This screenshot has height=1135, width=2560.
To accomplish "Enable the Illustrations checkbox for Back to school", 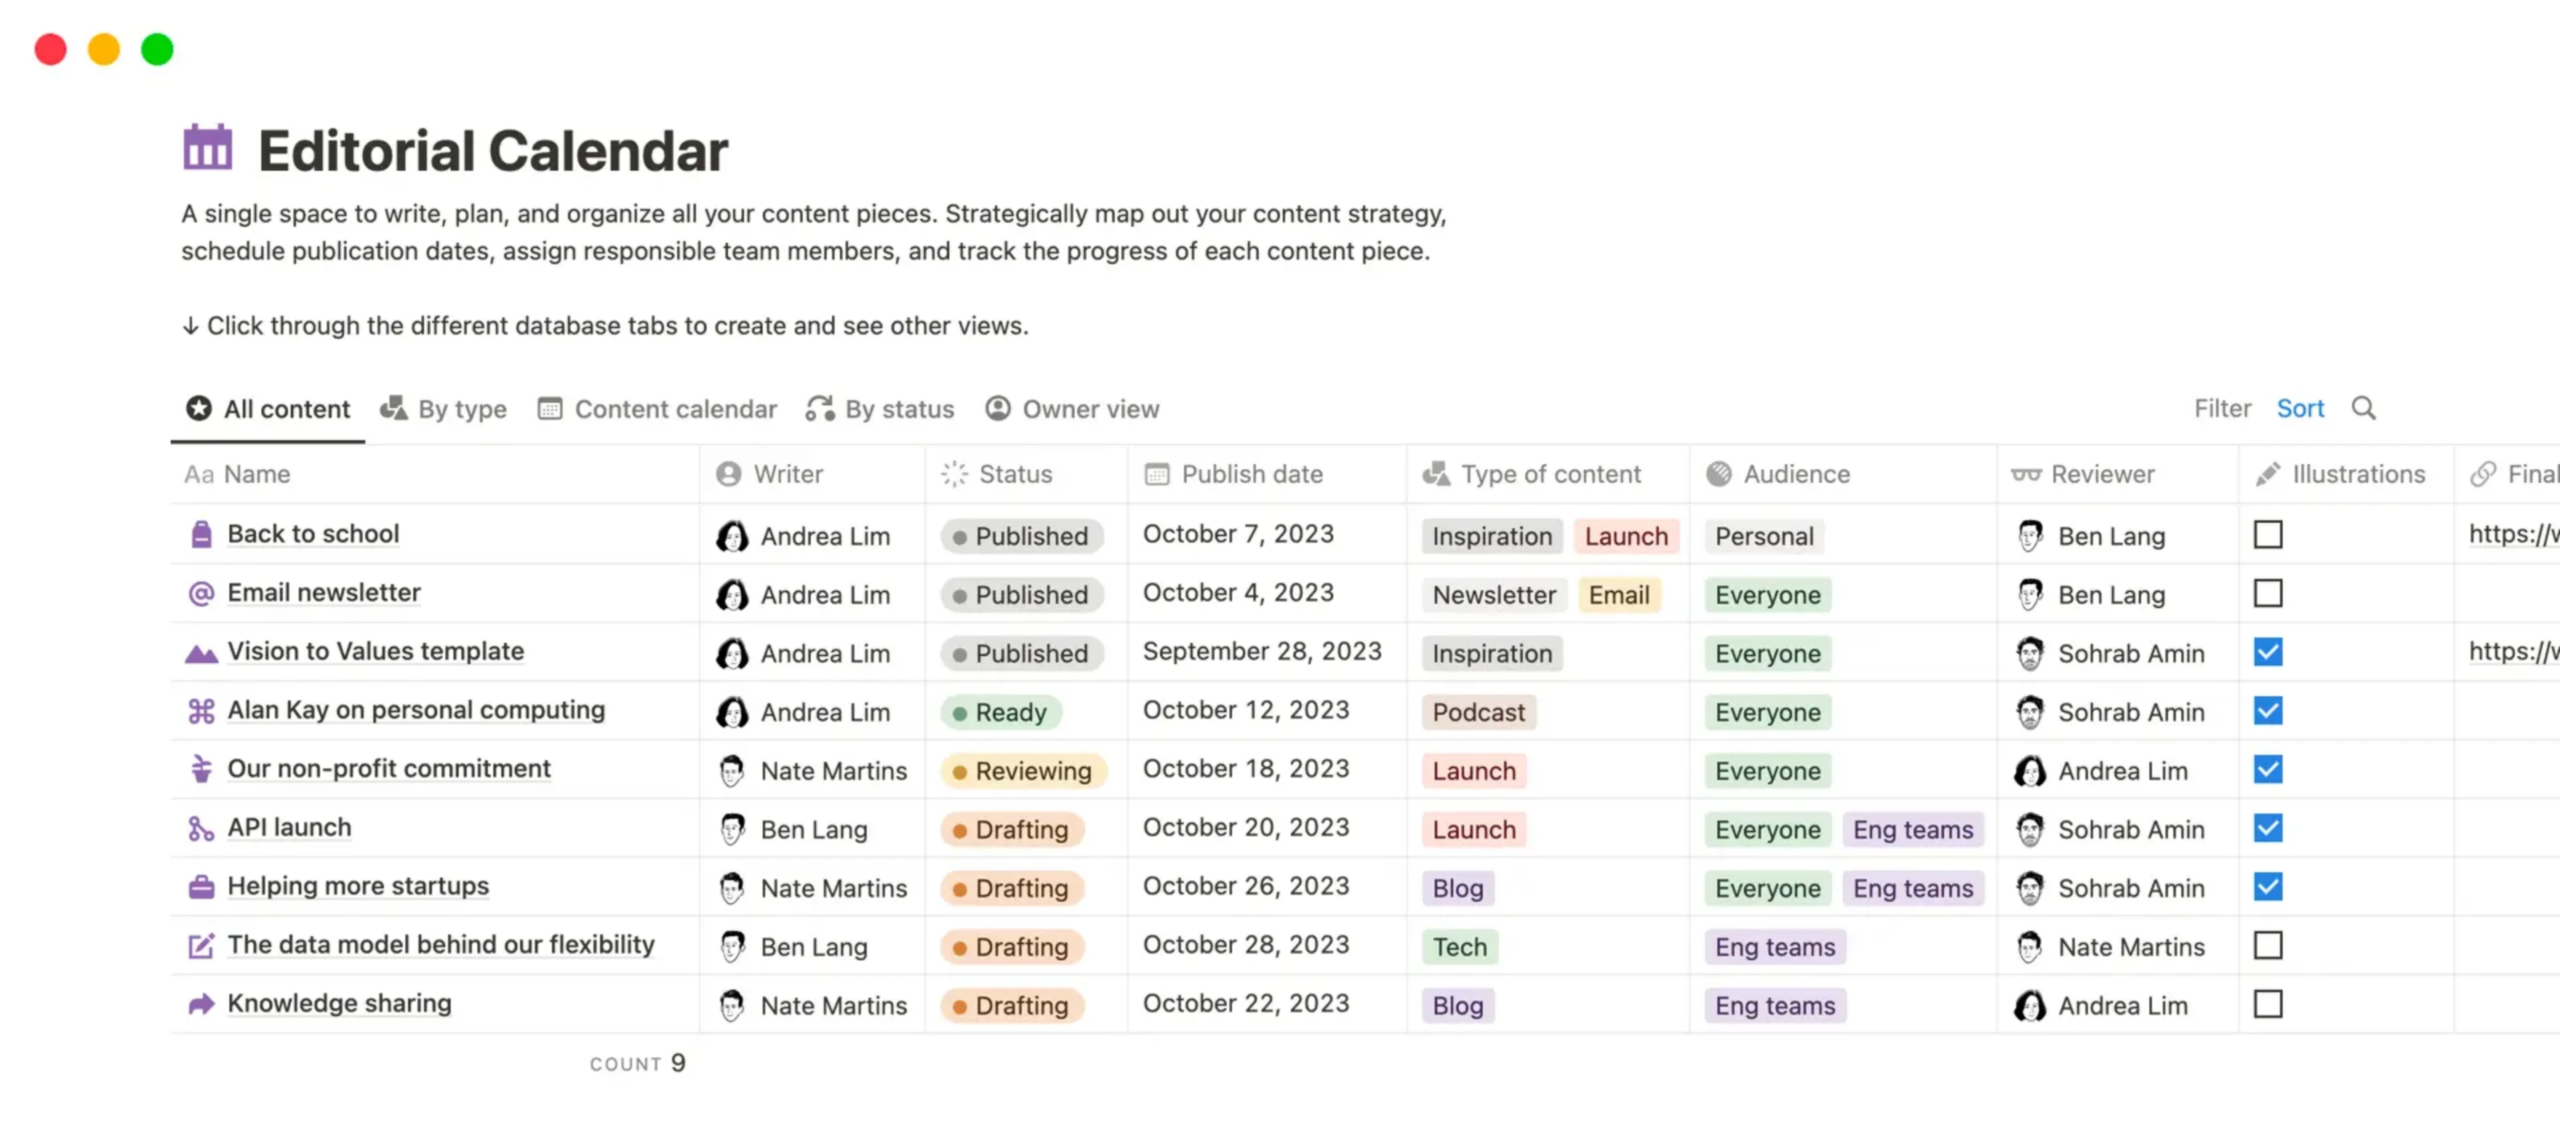I will [x=2268, y=534].
